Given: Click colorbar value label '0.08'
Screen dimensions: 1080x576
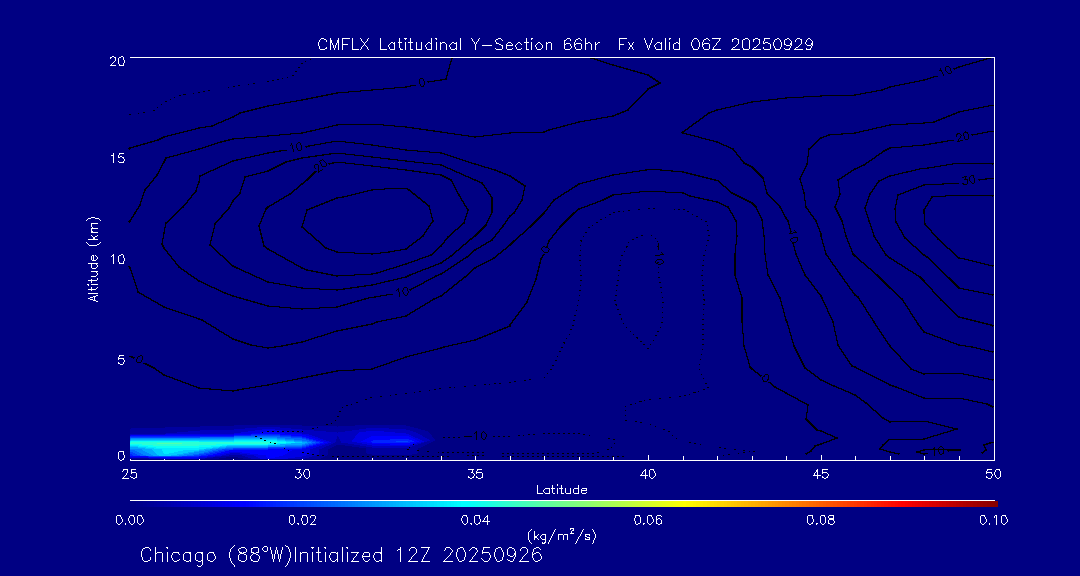Looking at the screenshot, I should tap(821, 520).
